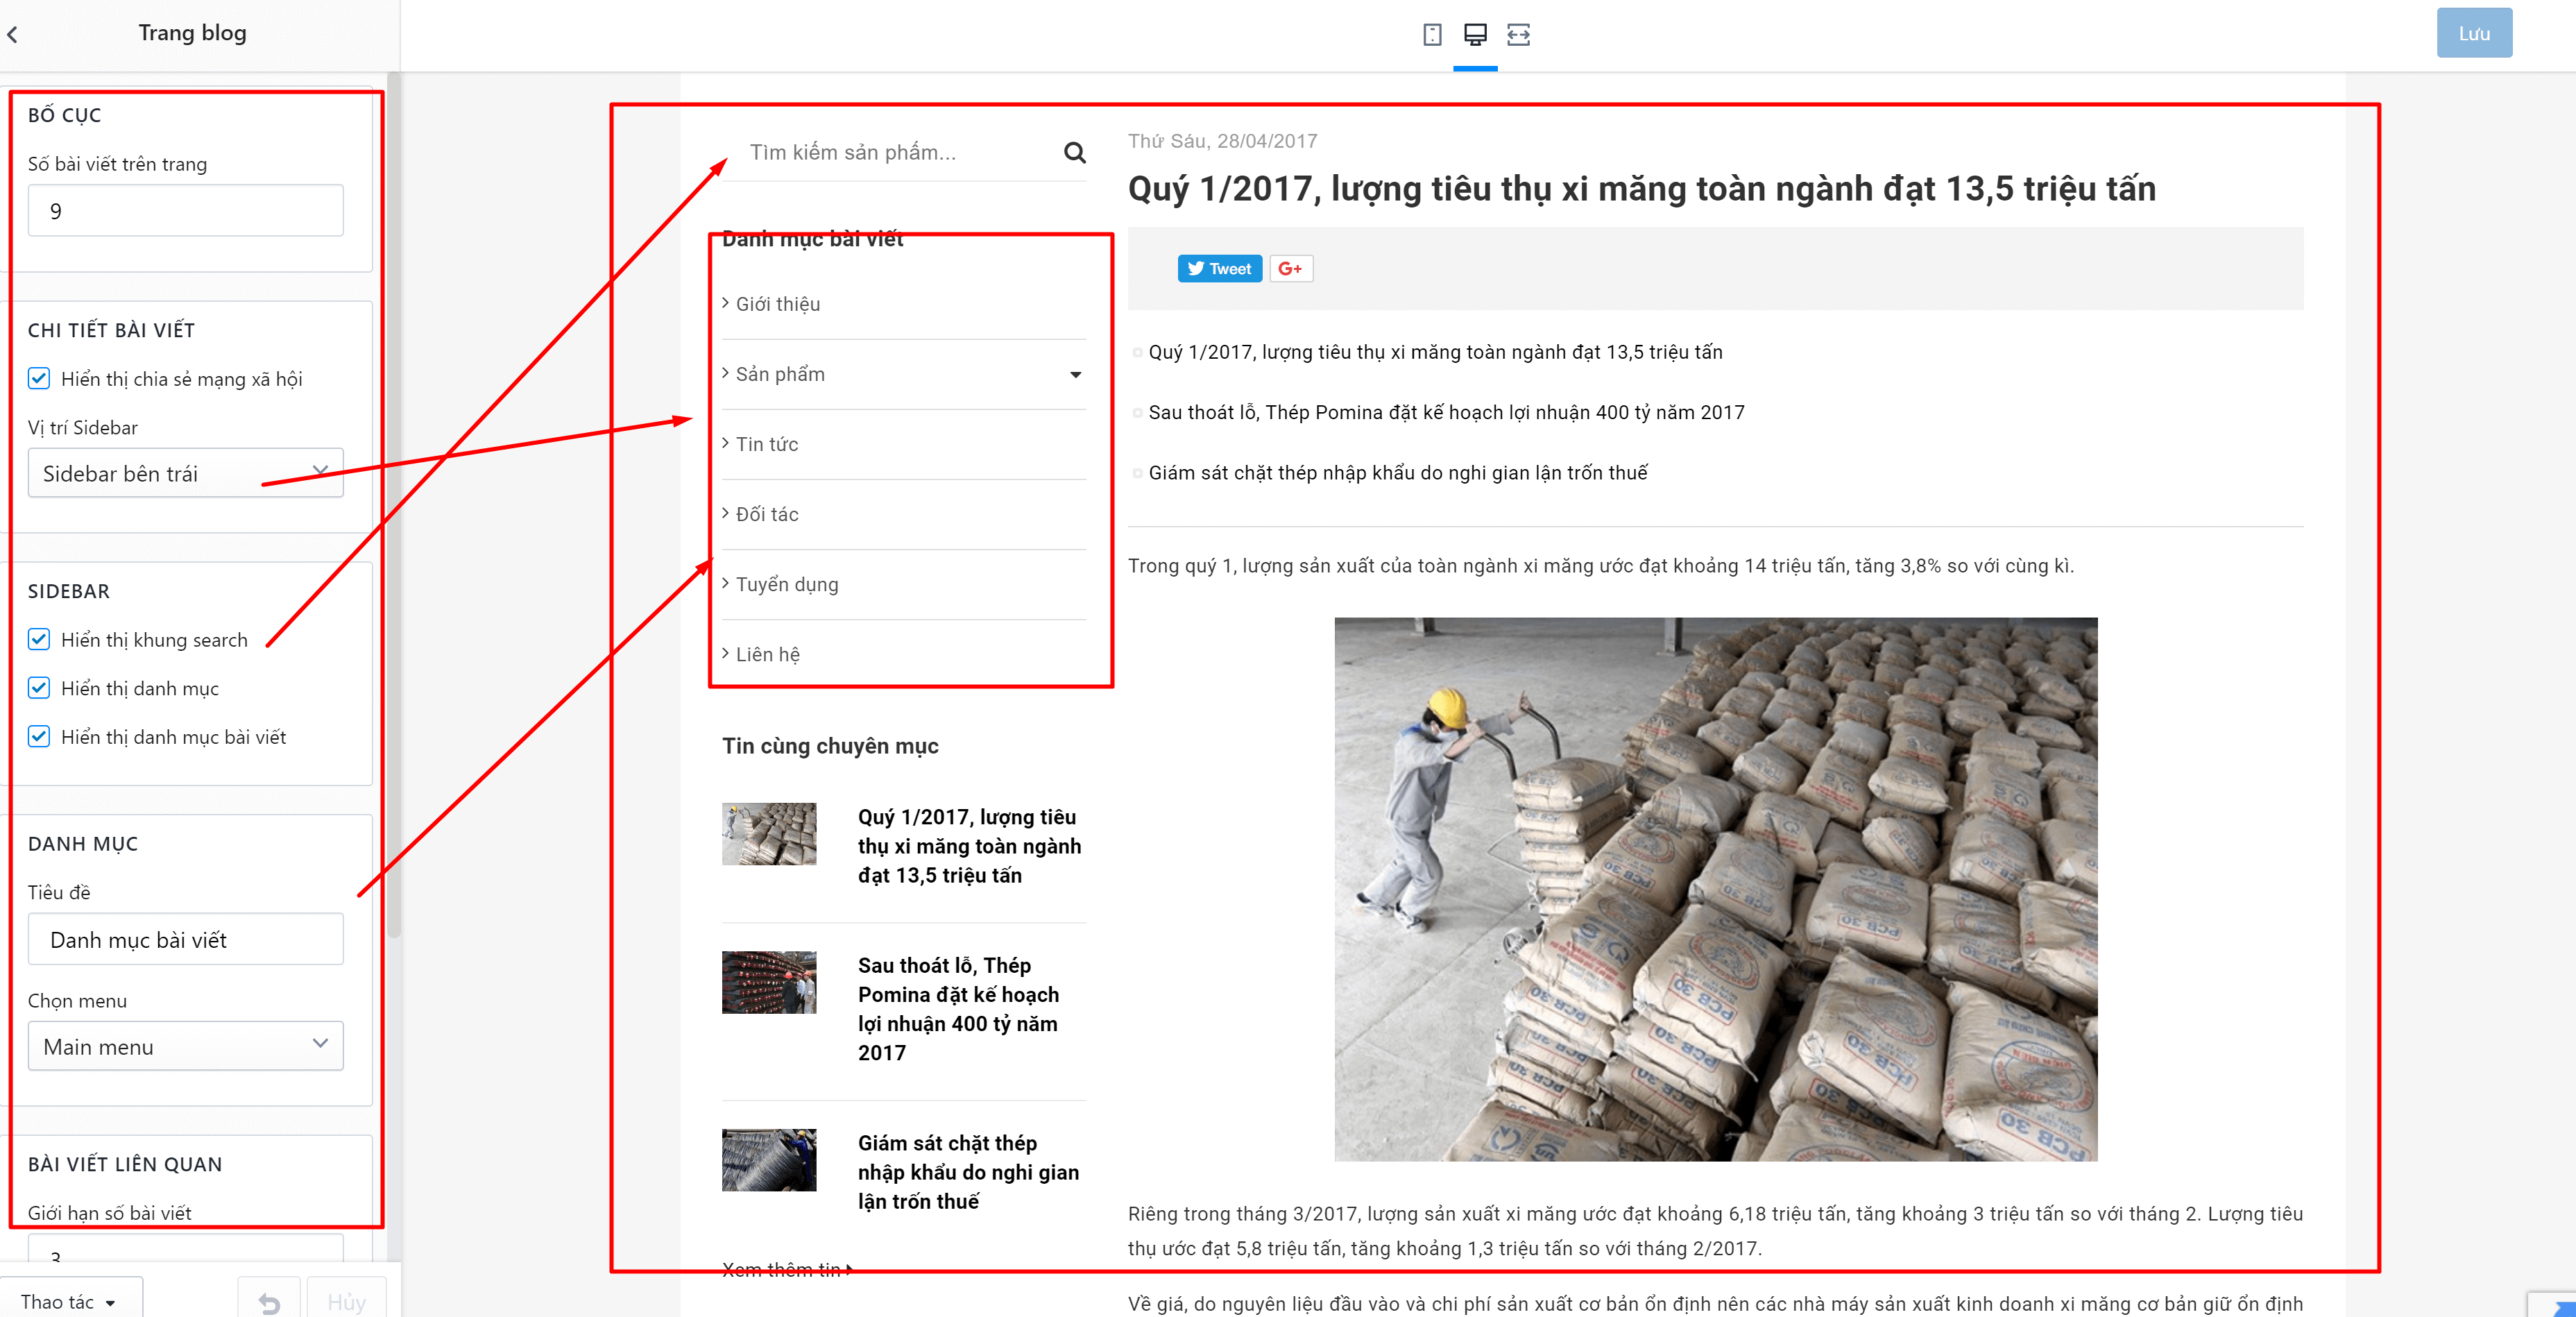Viewport: 2576px width, 1317px height.
Task: Click the undo arrow button
Action: 269,1300
